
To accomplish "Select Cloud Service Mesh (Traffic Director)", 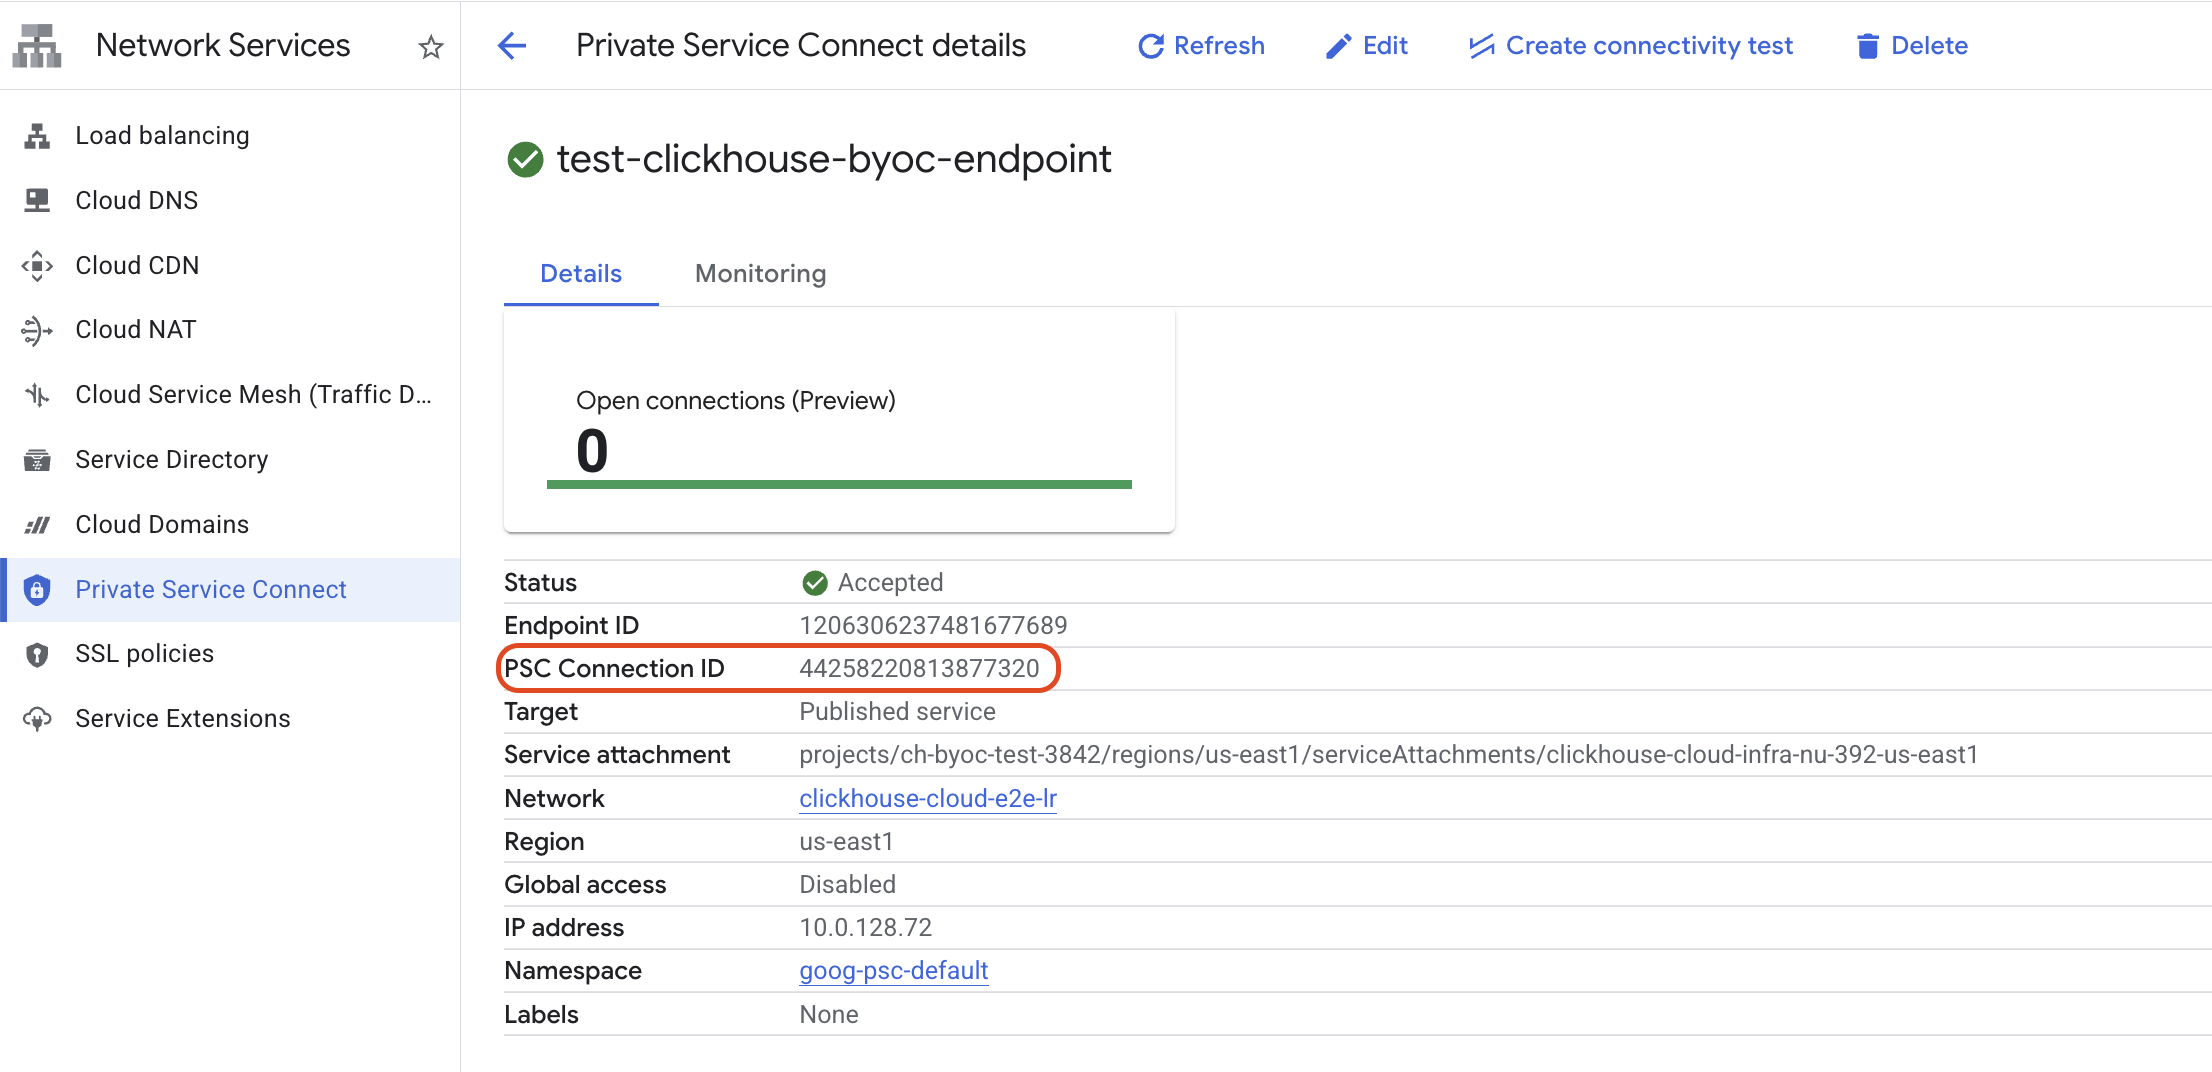I will tap(253, 394).
